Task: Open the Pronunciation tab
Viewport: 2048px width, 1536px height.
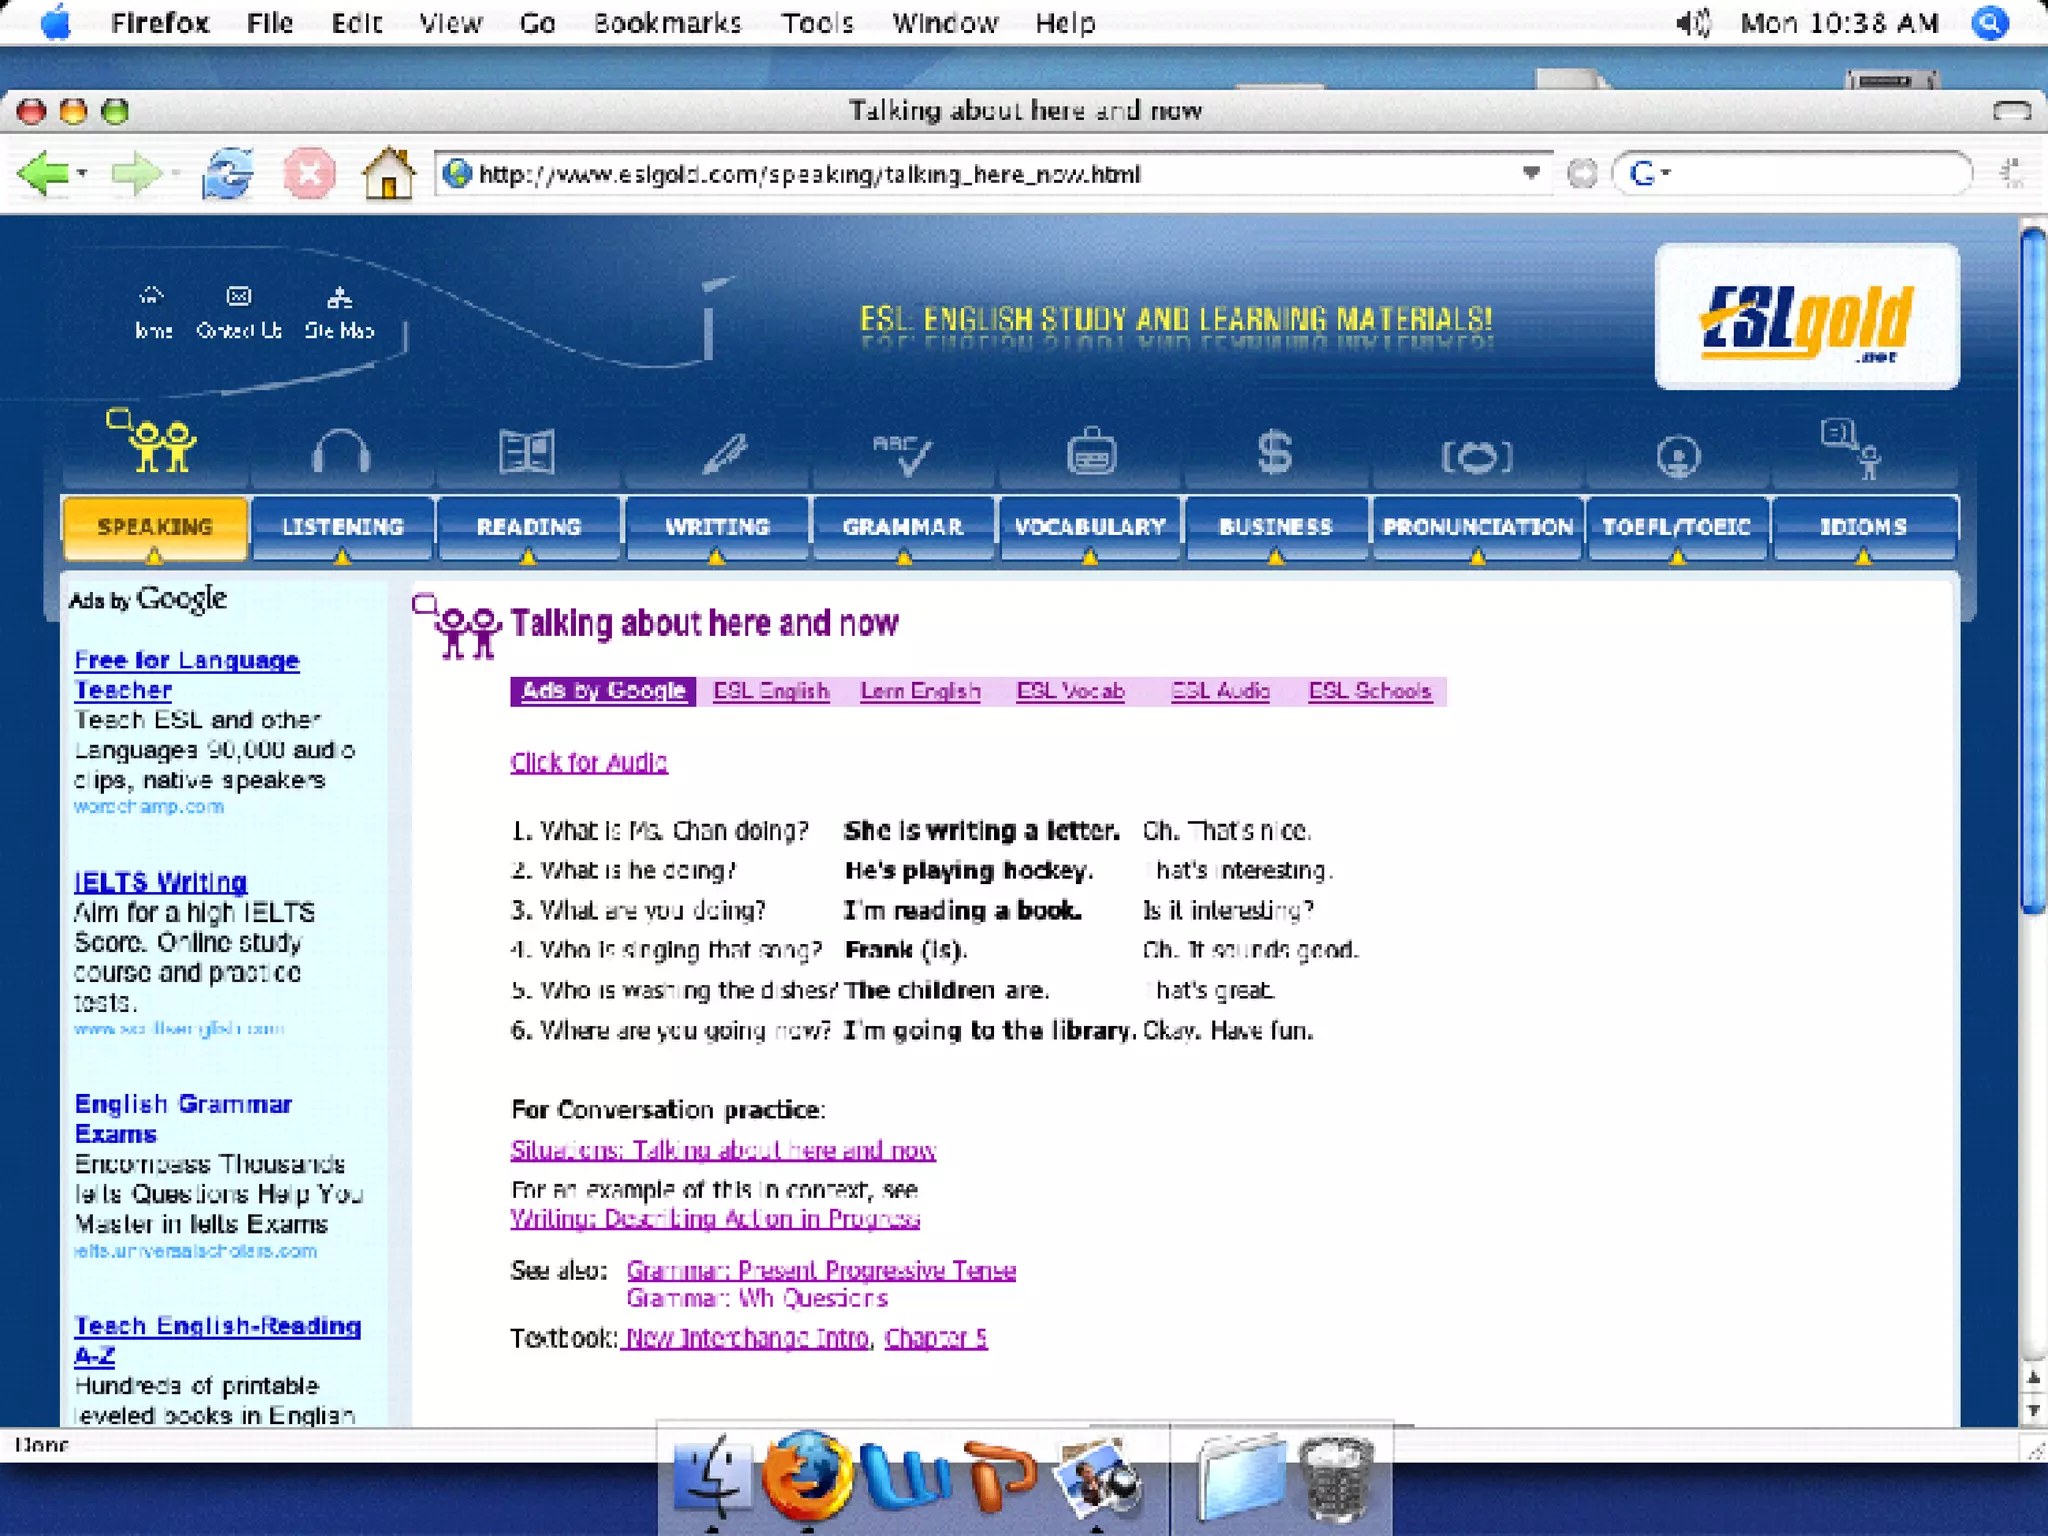Action: [x=1477, y=527]
